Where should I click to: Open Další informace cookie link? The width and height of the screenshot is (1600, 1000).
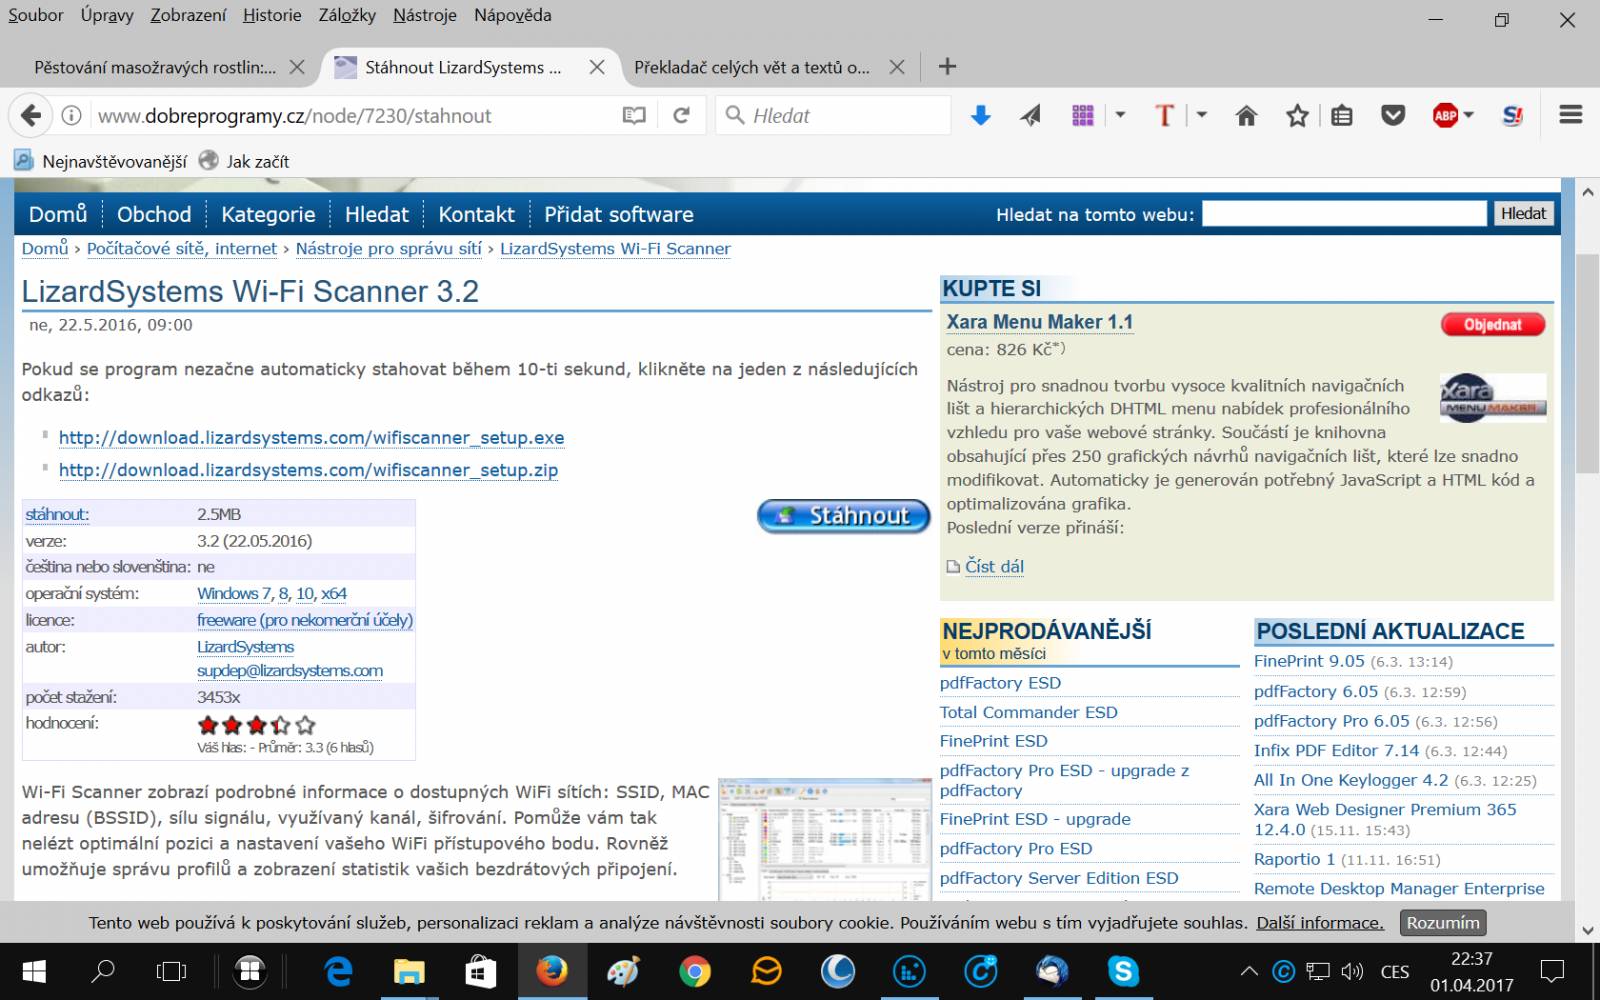tap(1320, 922)
